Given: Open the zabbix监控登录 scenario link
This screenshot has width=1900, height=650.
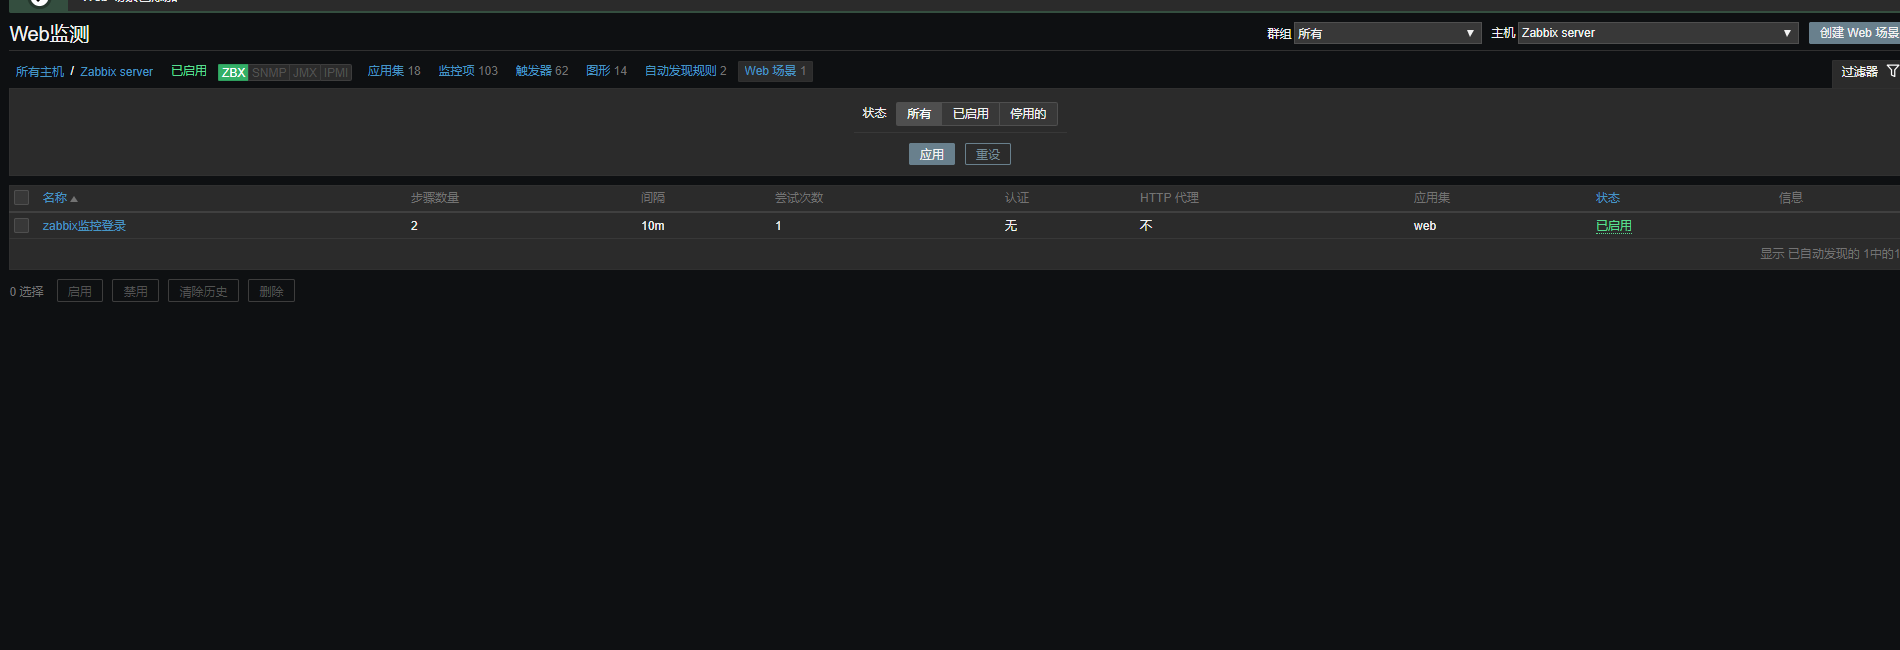Looking at the screenshot, I should coord(84,226).
